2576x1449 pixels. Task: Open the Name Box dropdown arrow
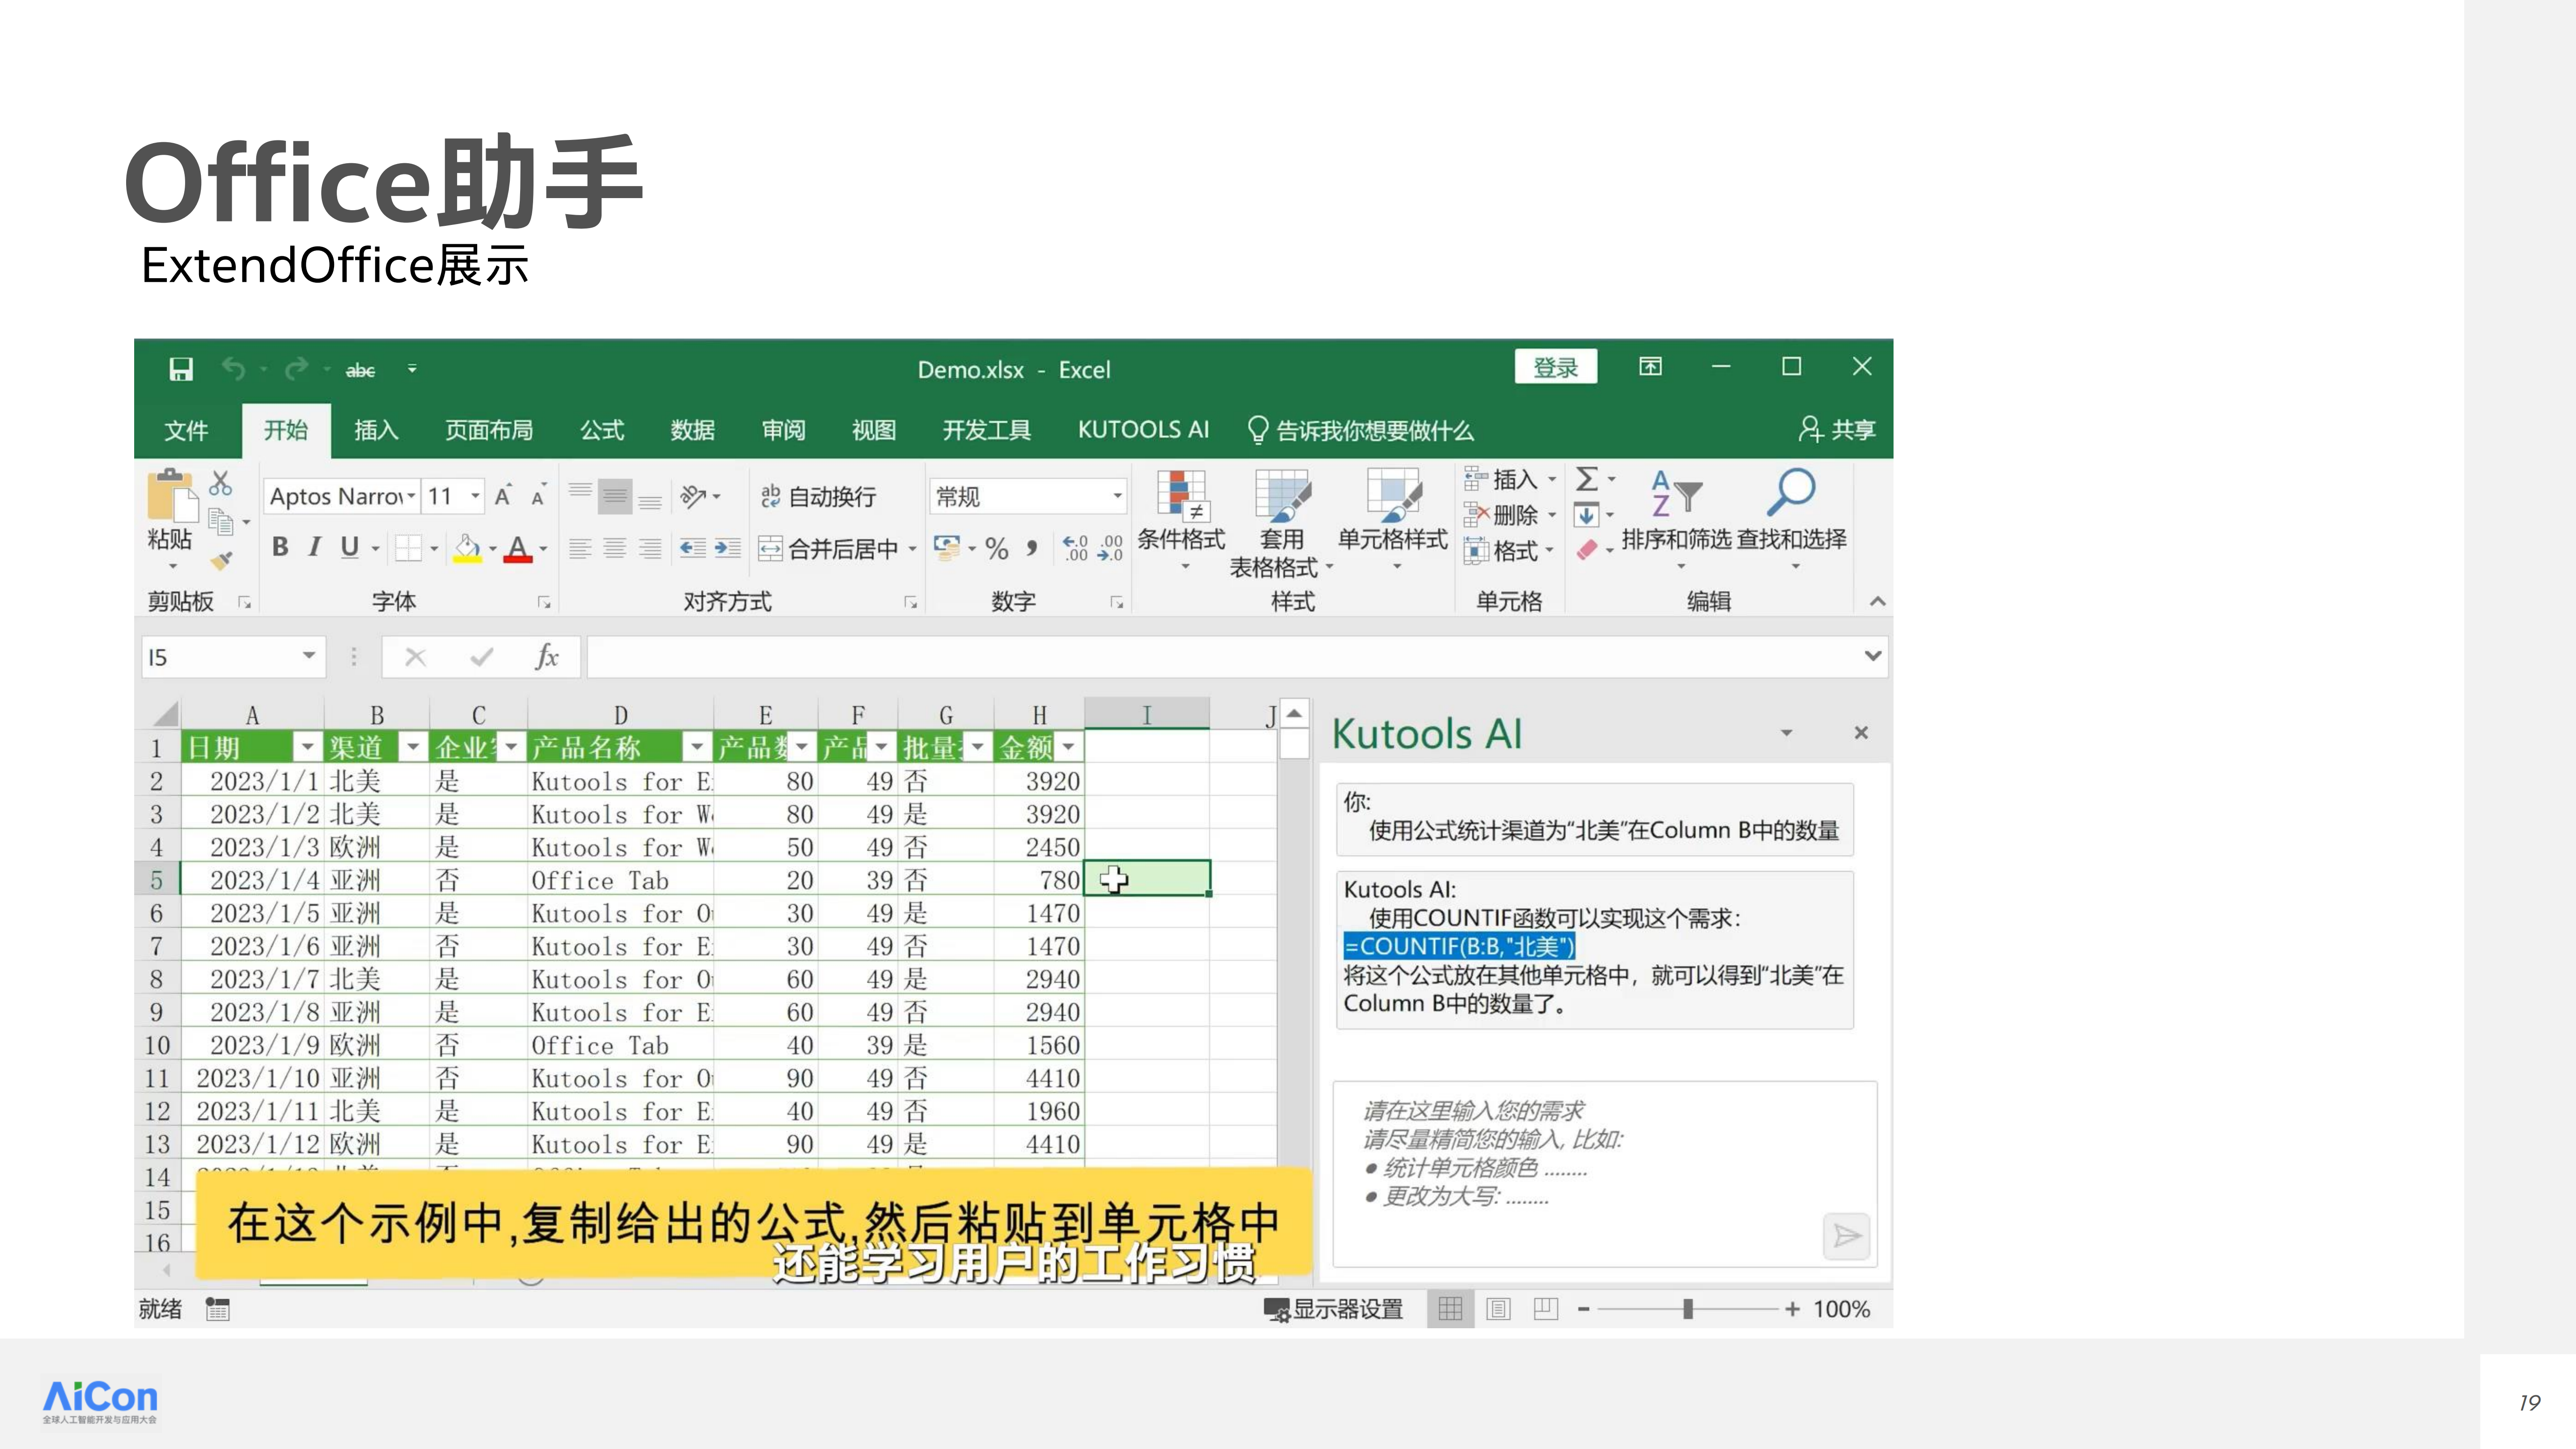pyautogui.click(x=309, y=656)
